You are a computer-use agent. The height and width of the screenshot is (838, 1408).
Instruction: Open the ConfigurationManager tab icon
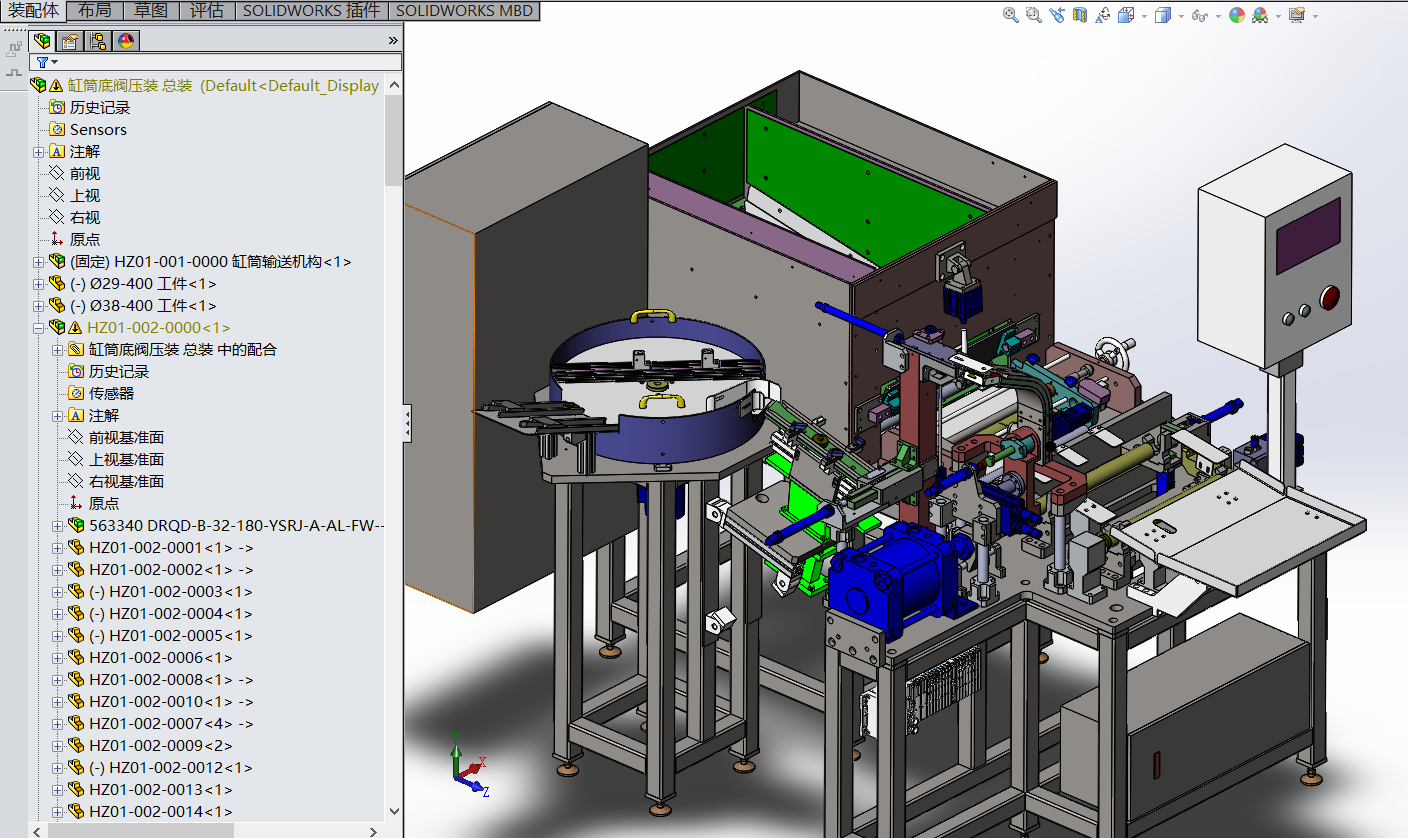(98, 41)
